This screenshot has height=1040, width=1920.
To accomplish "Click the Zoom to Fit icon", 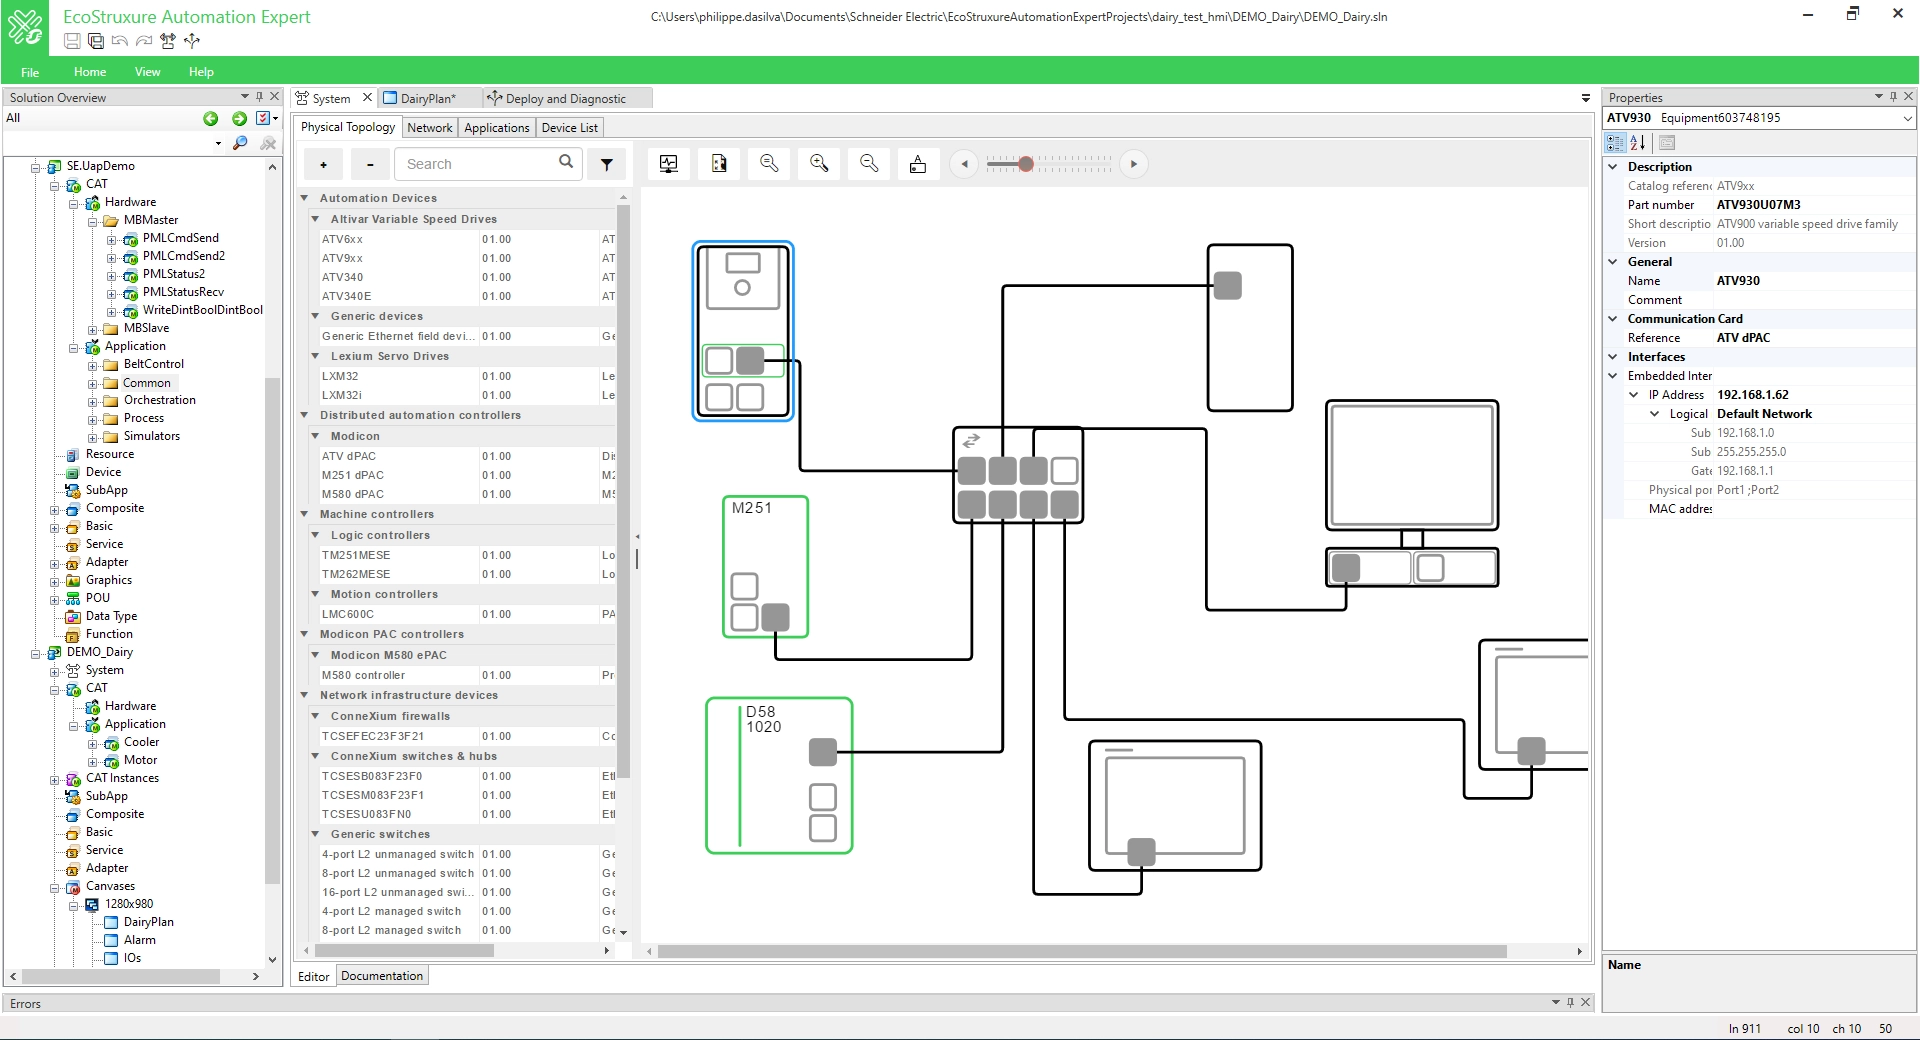I will tap(769, 164).
